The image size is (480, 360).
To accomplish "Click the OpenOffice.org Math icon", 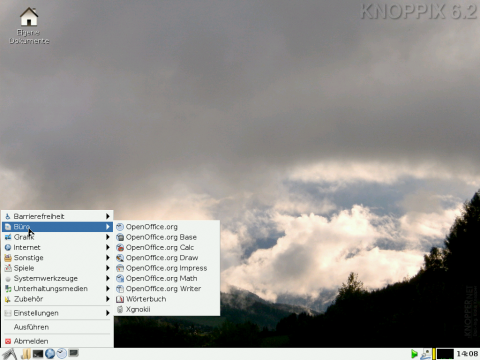I will [x=120, y=279].
